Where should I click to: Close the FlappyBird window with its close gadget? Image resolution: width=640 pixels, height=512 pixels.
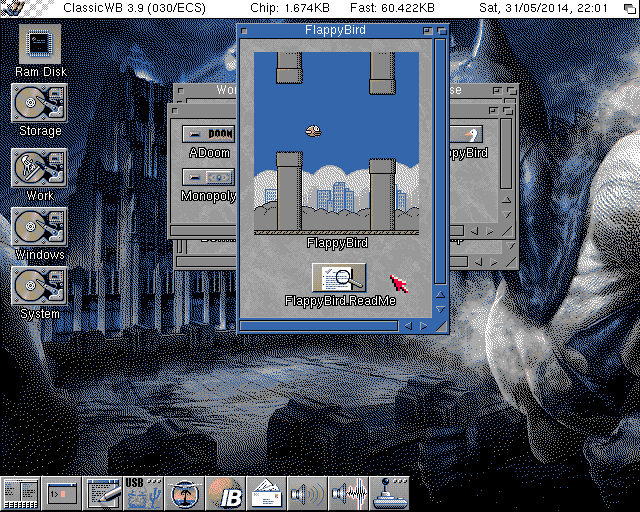[x=244, y=31]
